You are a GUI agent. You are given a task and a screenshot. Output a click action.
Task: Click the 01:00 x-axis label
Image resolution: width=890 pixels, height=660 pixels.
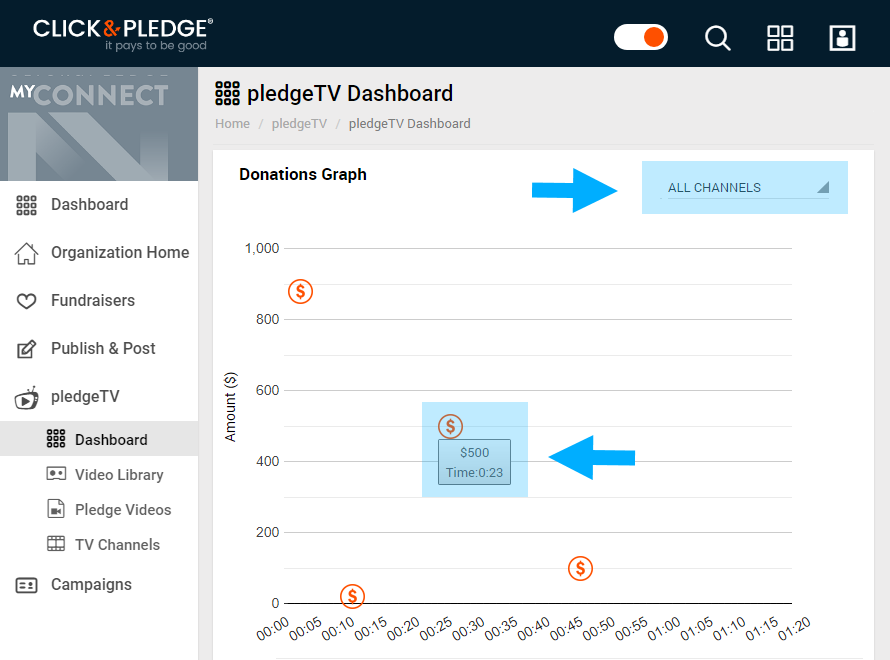point(664,628)
